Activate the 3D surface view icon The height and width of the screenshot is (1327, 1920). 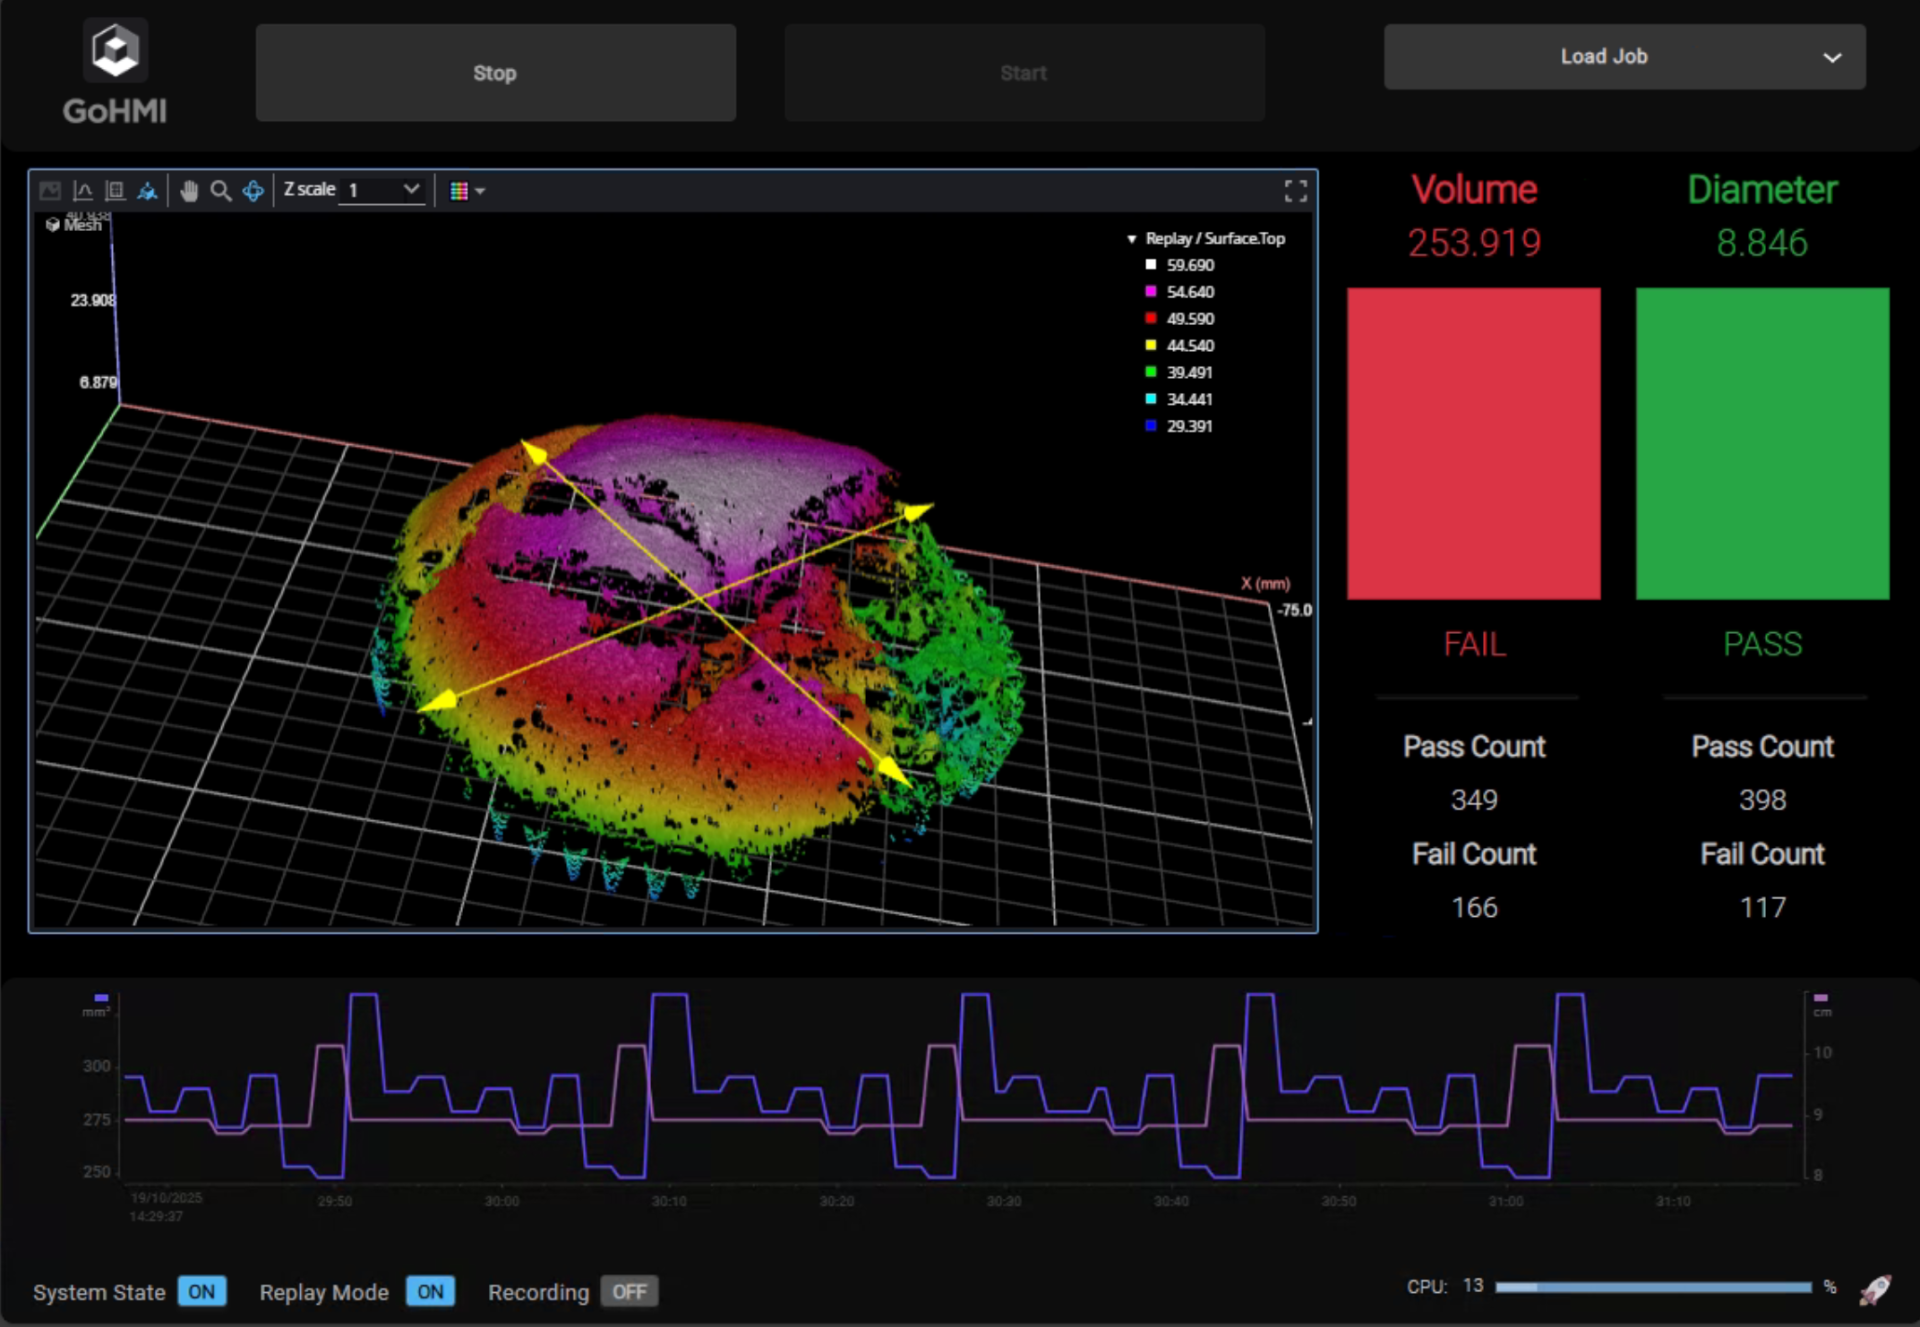point(147,190)
